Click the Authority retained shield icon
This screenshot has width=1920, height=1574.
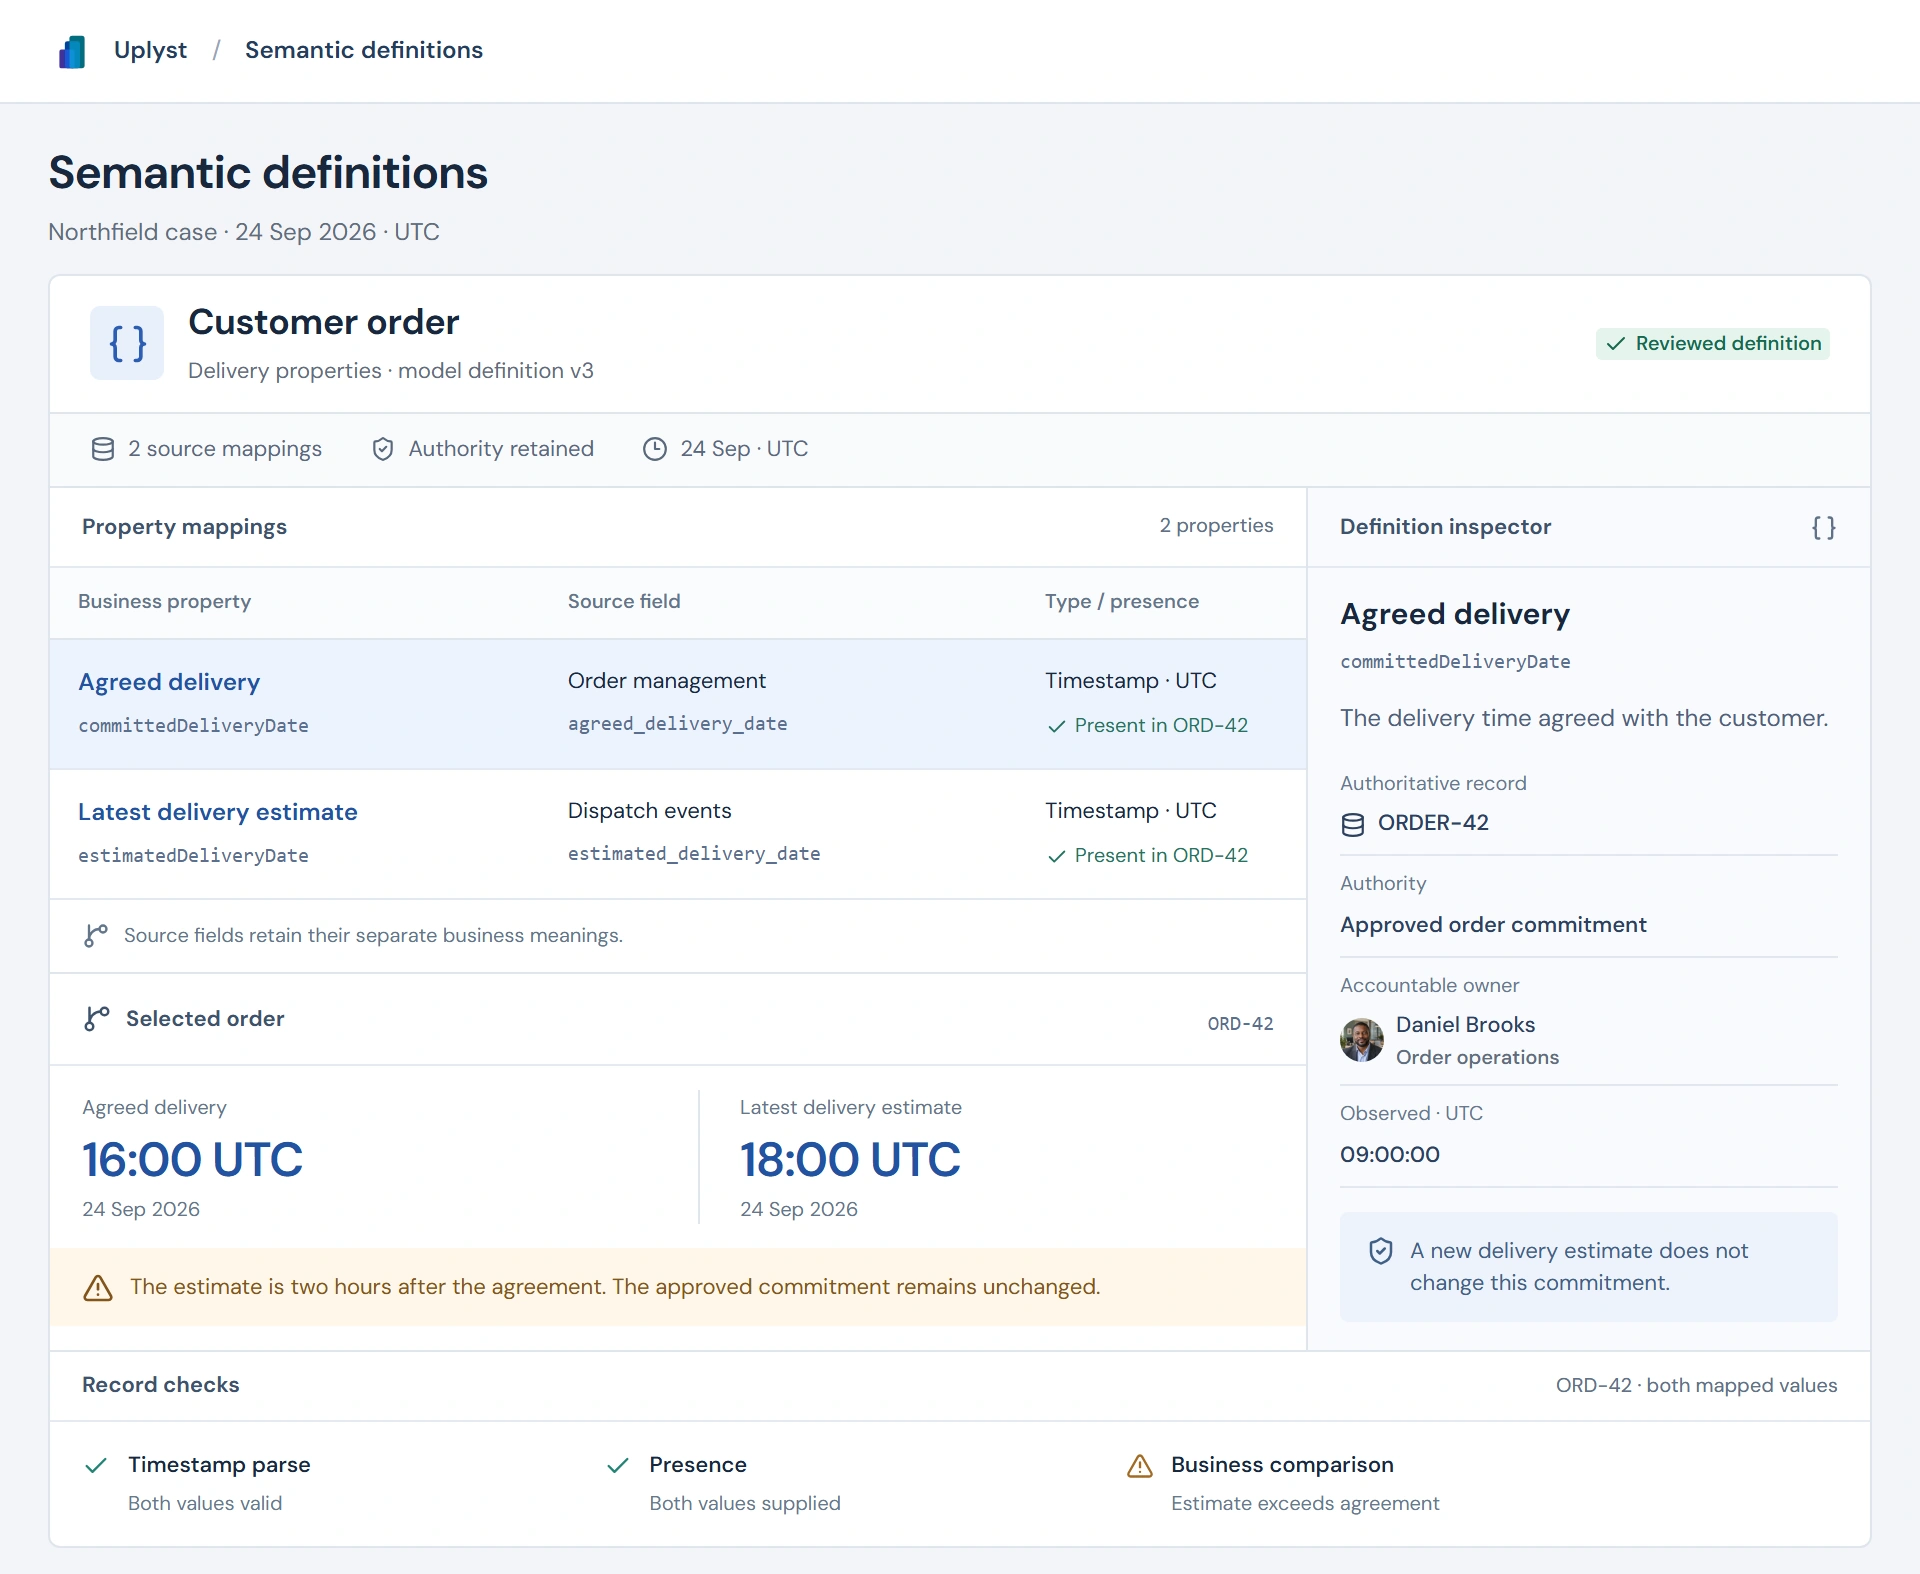[x=383, y=449]
